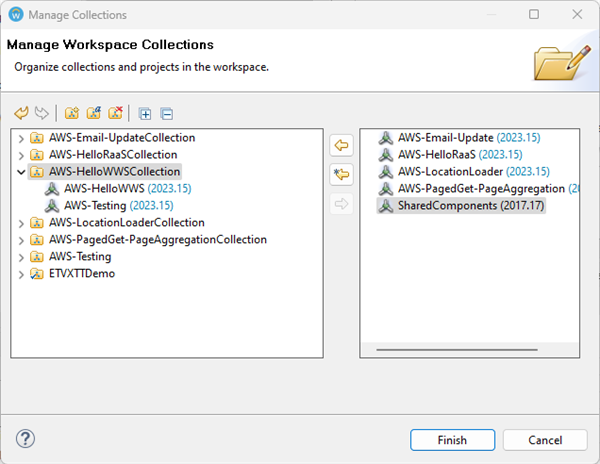Click the expand all plus icon
600x464 pixels.
[145, 114]
